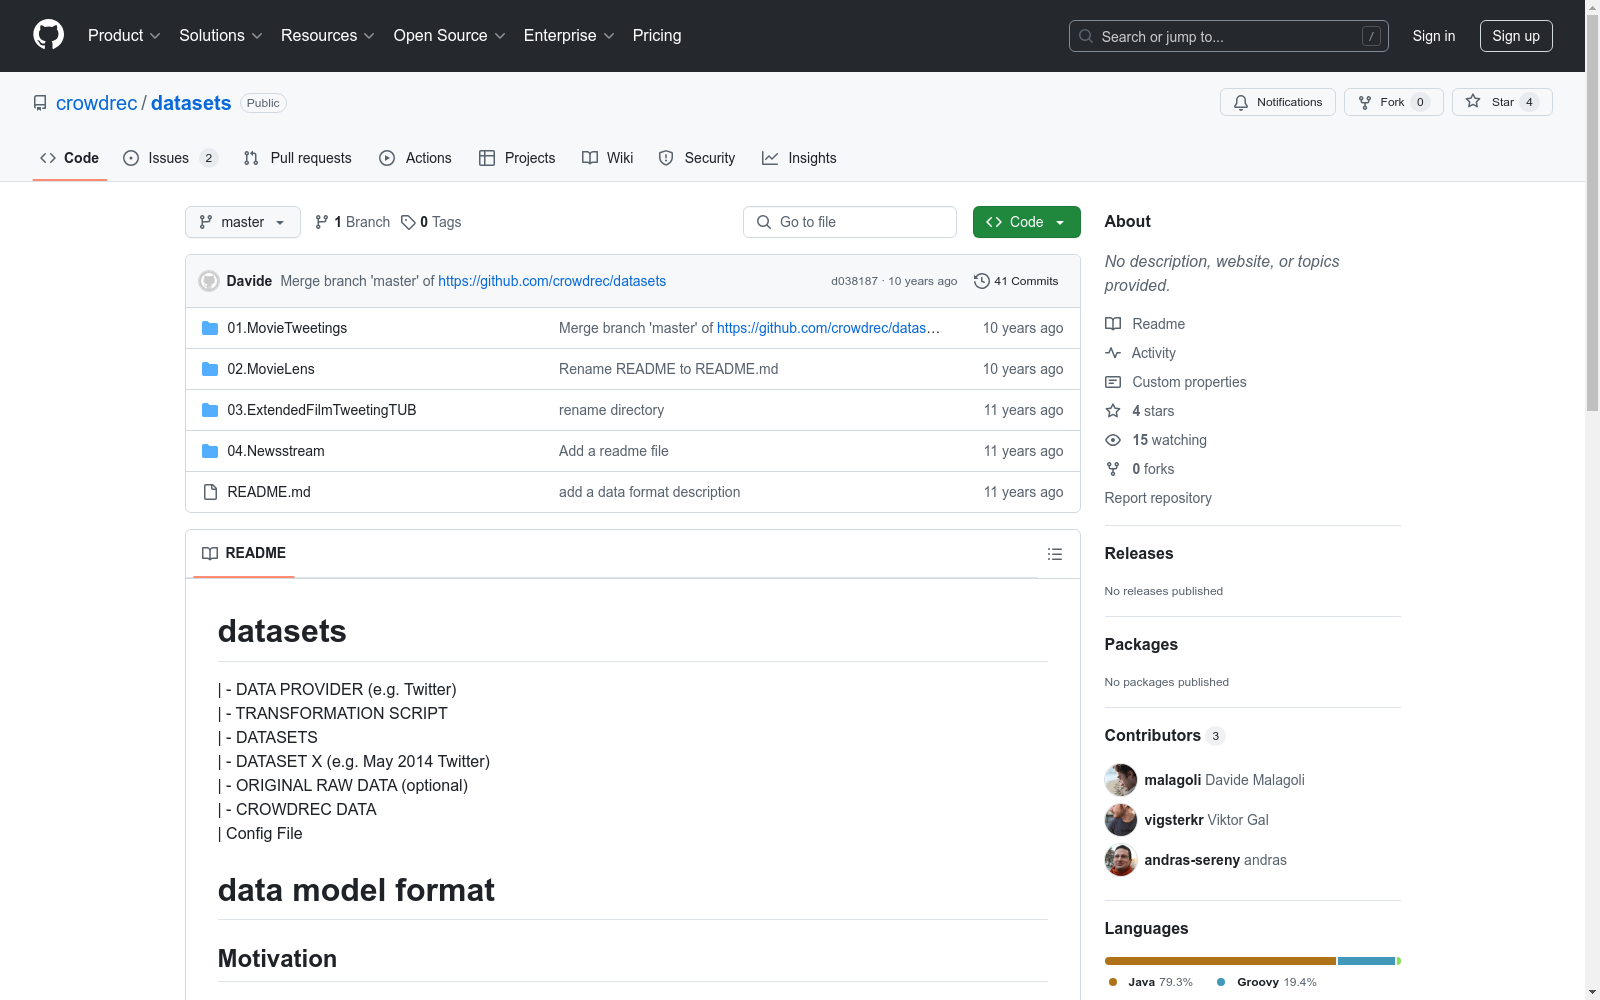This screenshot has width=1600, height=1000.
Task: Click the page vertical scrollbar thumb
Action: pos(1592,212)
